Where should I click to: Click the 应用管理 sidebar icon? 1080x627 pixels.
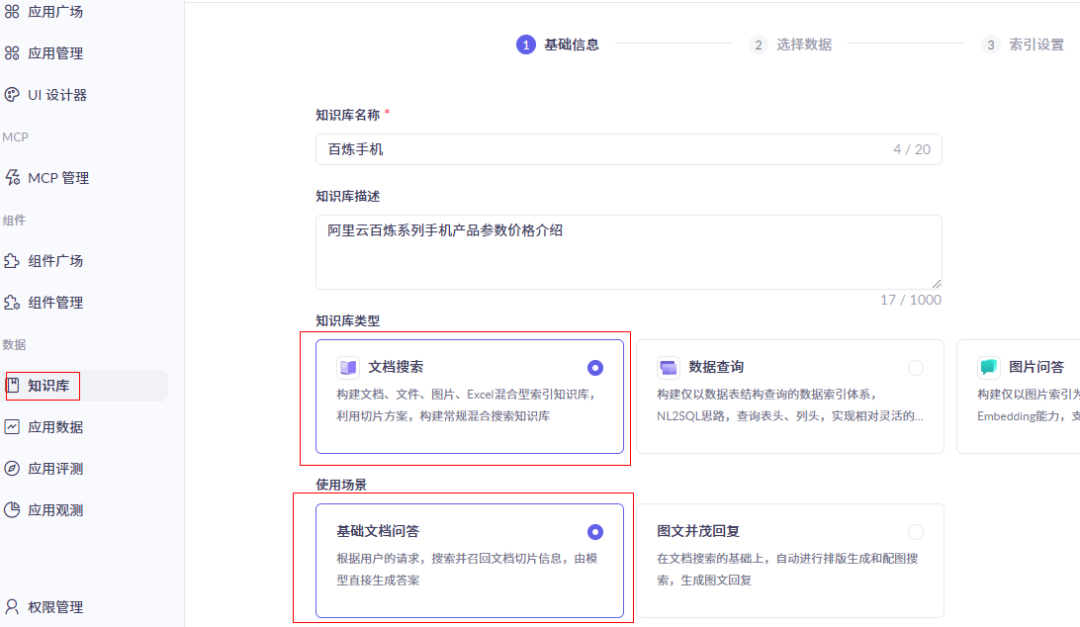point(12,53)
